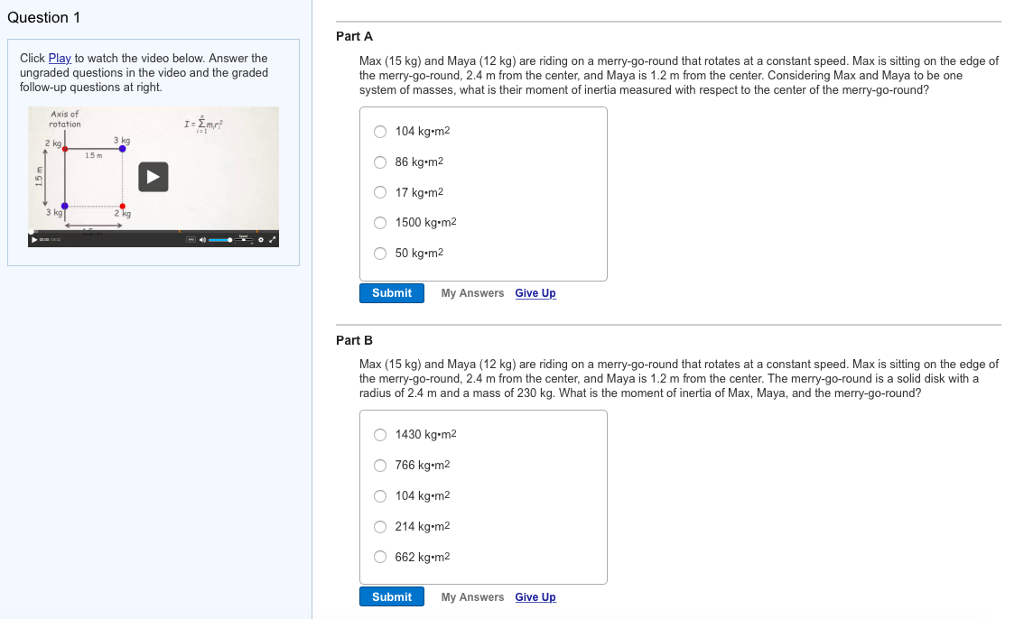Select the 1500 kg·m2 option in Part A
Image resolution: width=1024 pixels, height=619 pixels.
[x=380, y=222]
